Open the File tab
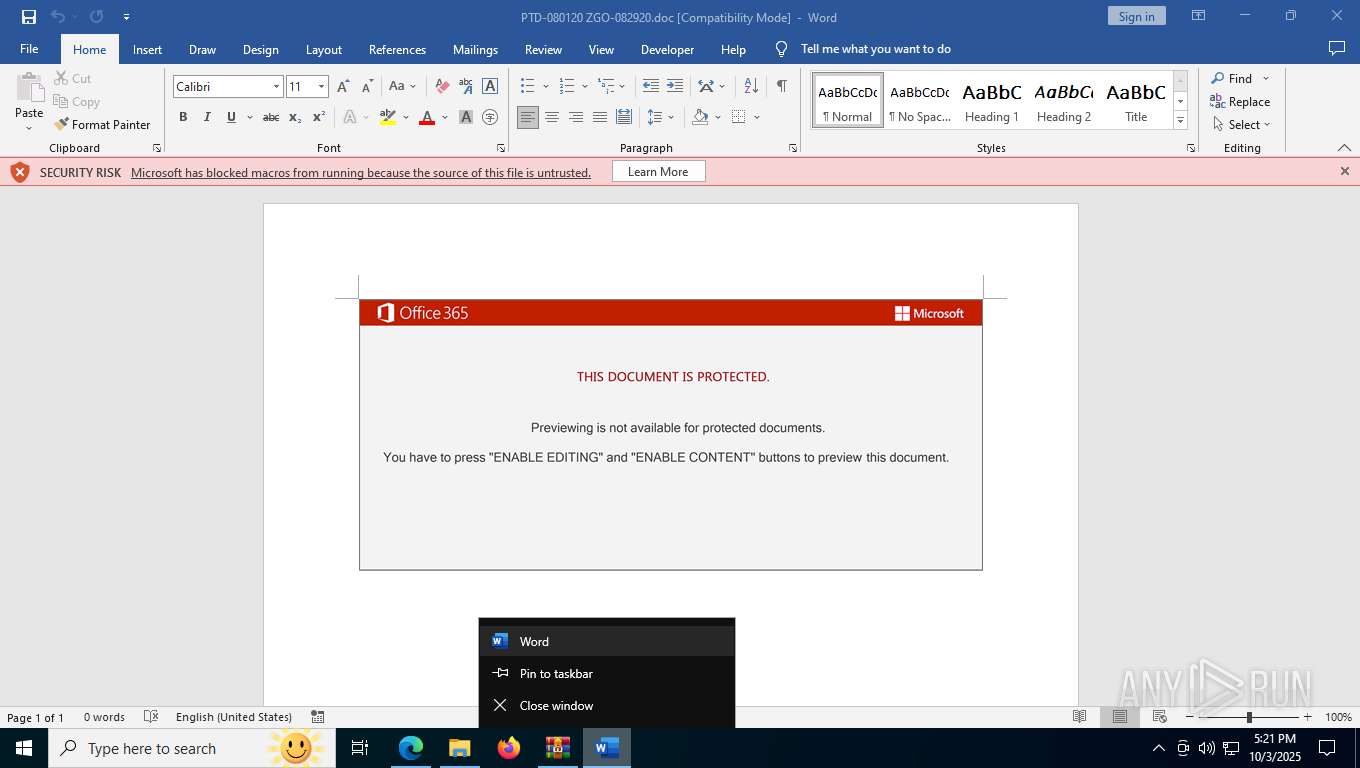Screen dimensions: 1360x768 [29, 49]
